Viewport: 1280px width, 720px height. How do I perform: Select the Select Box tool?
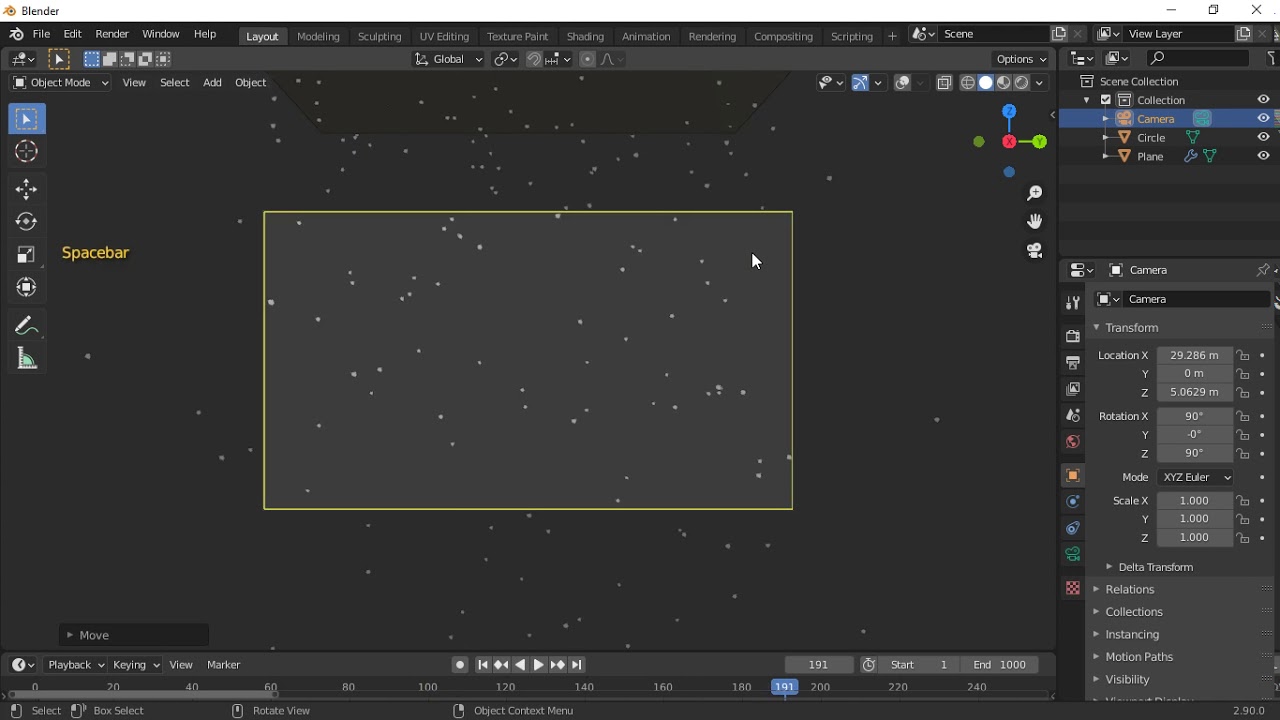[27, 120]
